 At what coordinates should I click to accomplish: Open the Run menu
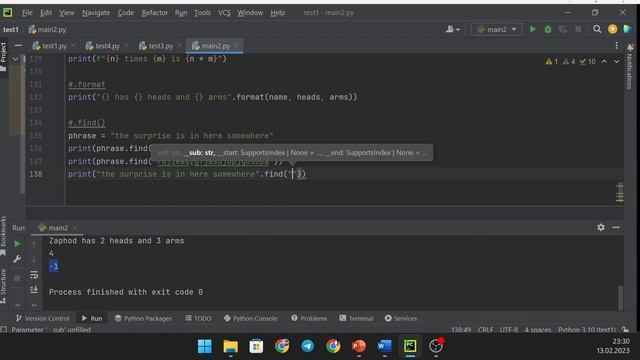point(181,13)
